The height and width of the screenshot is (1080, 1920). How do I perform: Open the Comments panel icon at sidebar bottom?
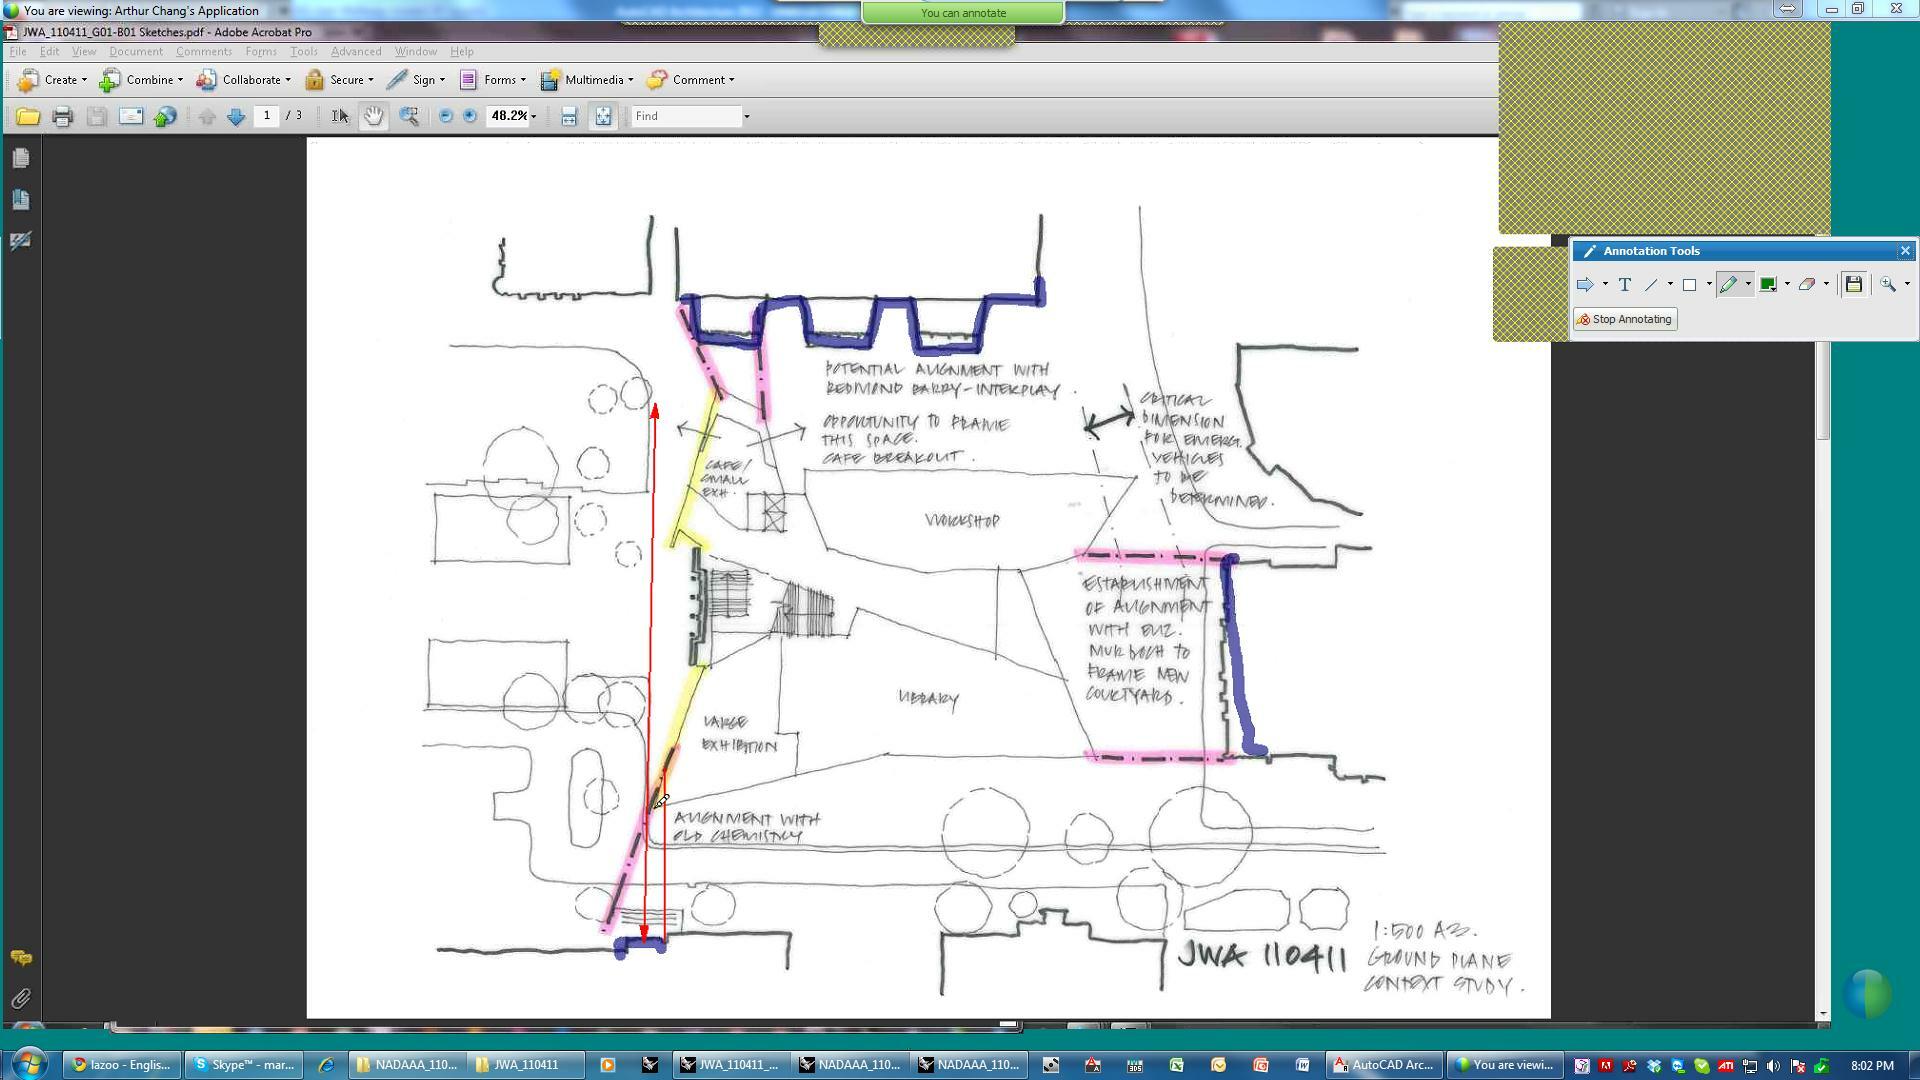point(21,958)
